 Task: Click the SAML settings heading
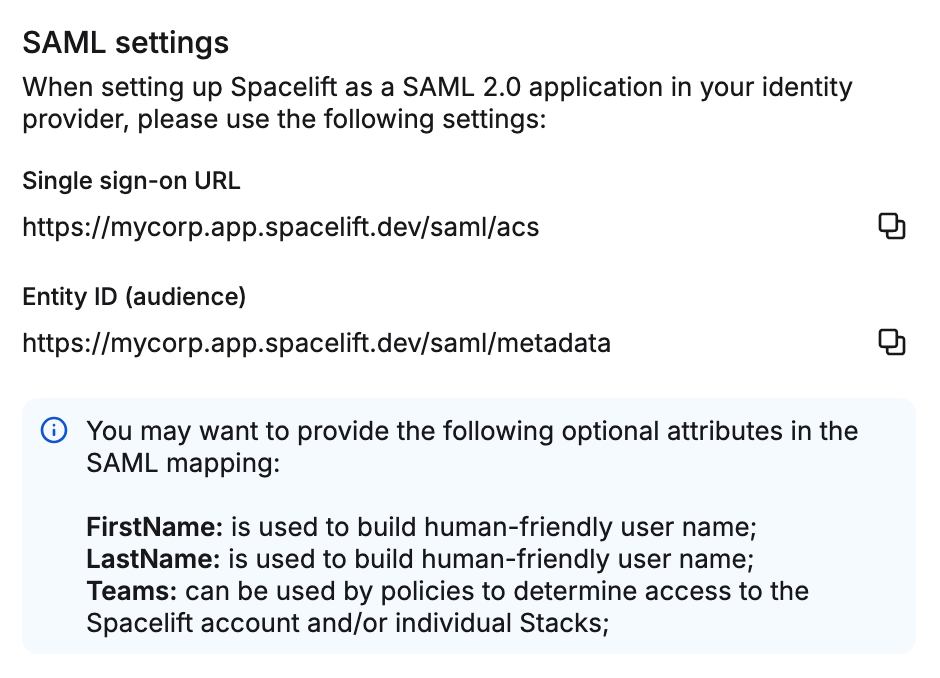tap(126, 43)
